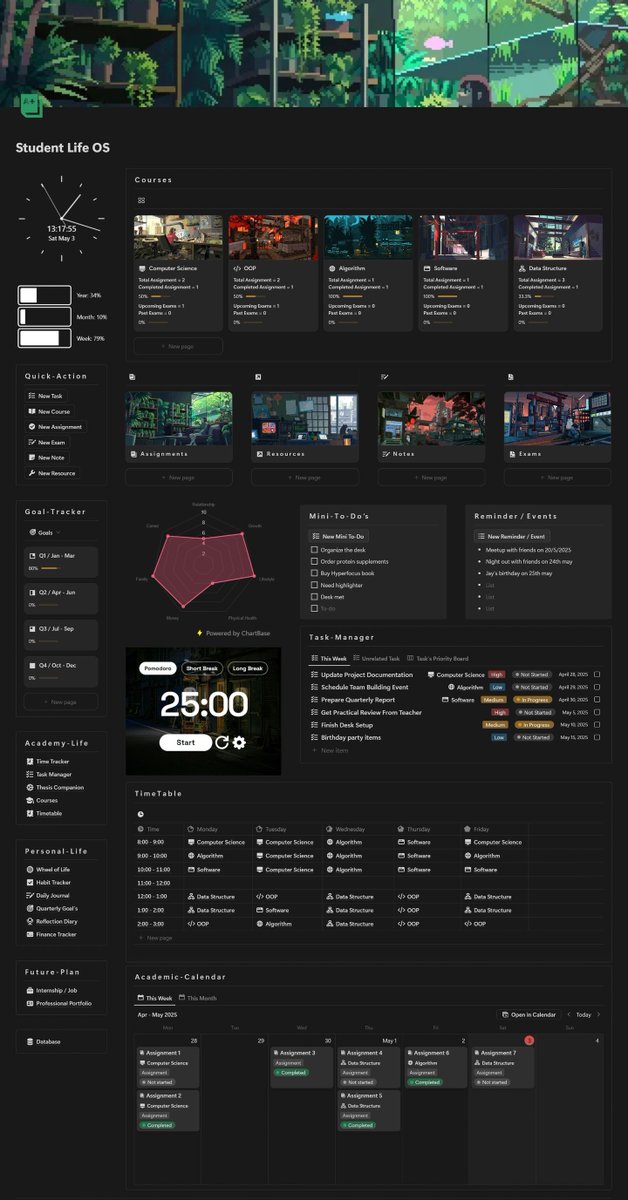Open the Reflection Diary page

[51, 921]
